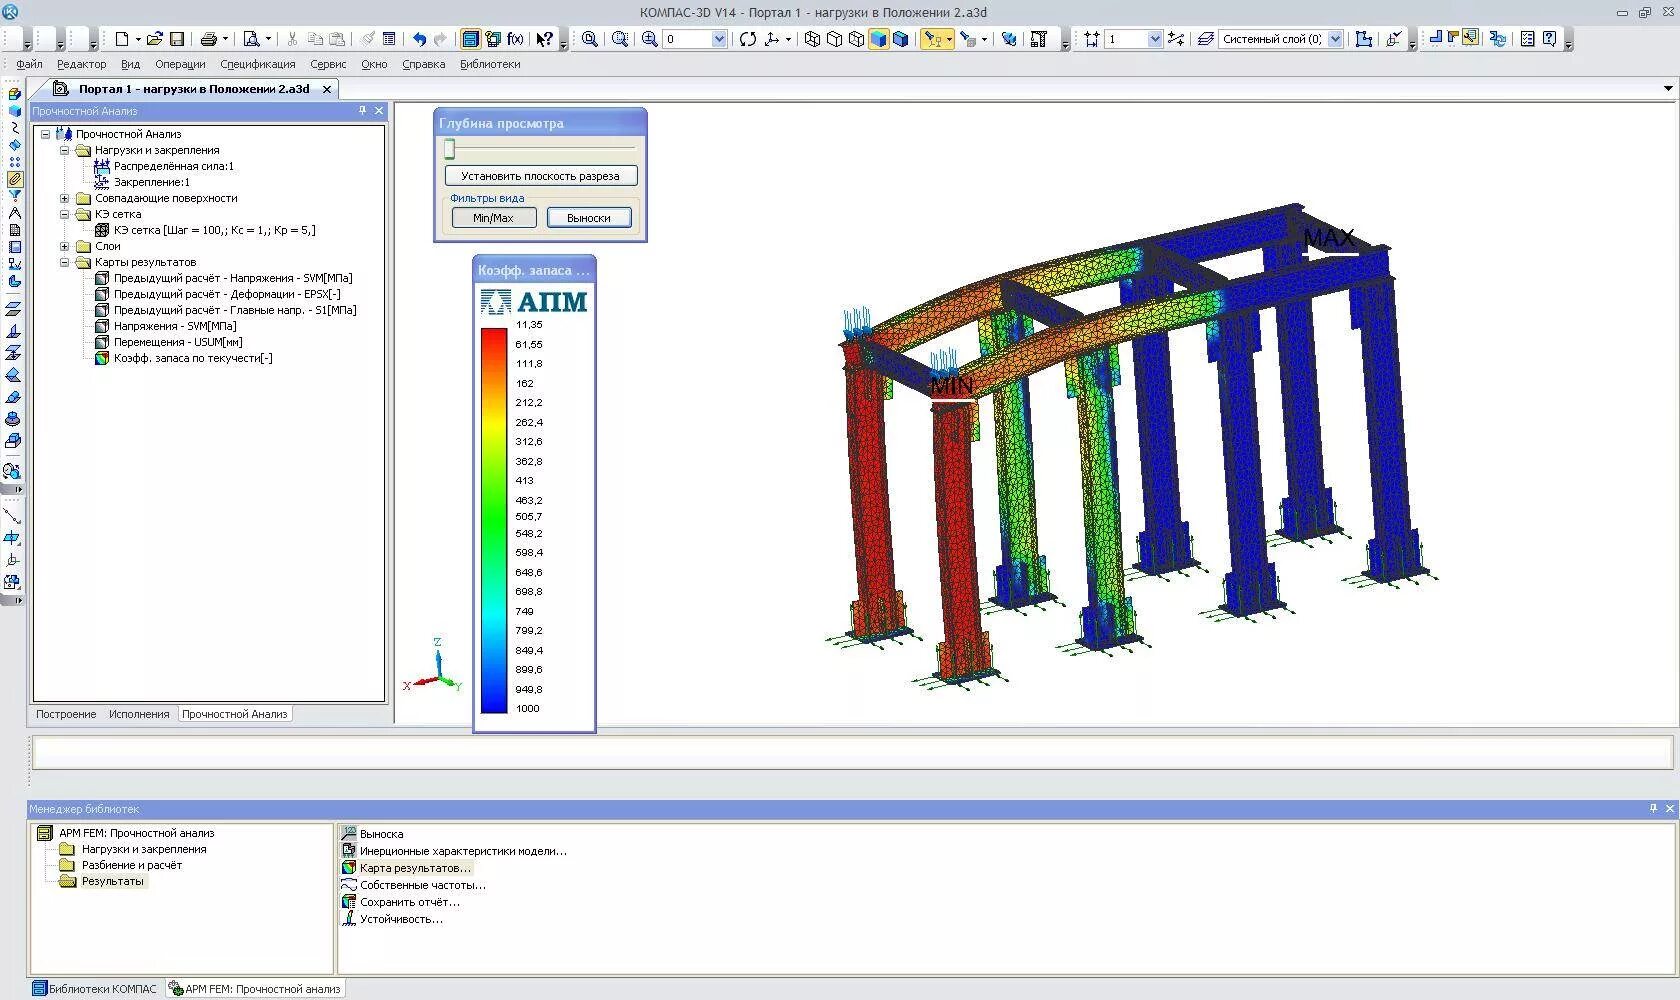The height and width of the screenshot is (1000, 1680).
Task: Click the properties table icon after the paintbrush
Action: pos(389,39)
